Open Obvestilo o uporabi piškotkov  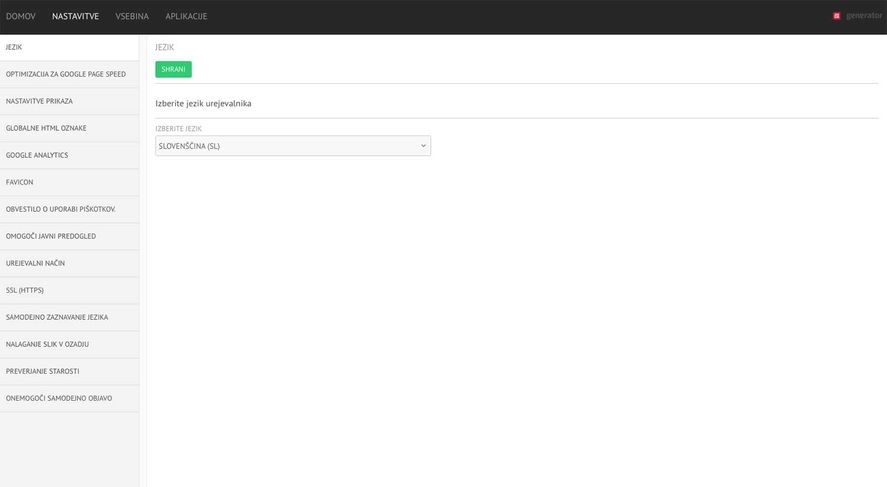(x=70, y=209)
